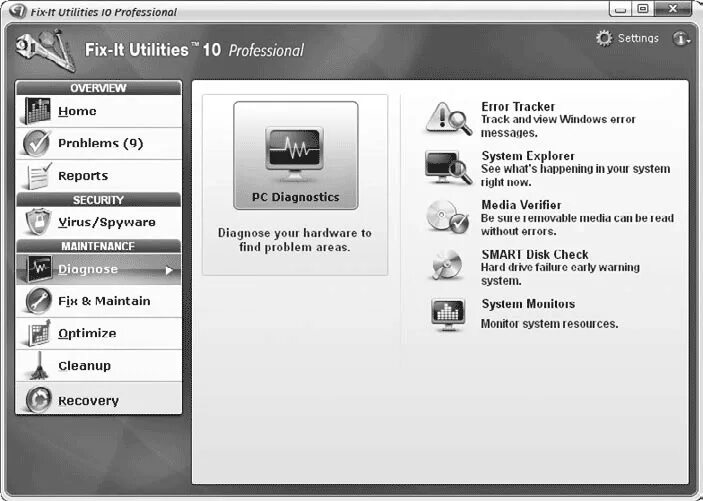Image resolution: width=703 pixels, height=501 pixels.
Task: Minimize the Fix-It Utilities window
Action: 621,9
